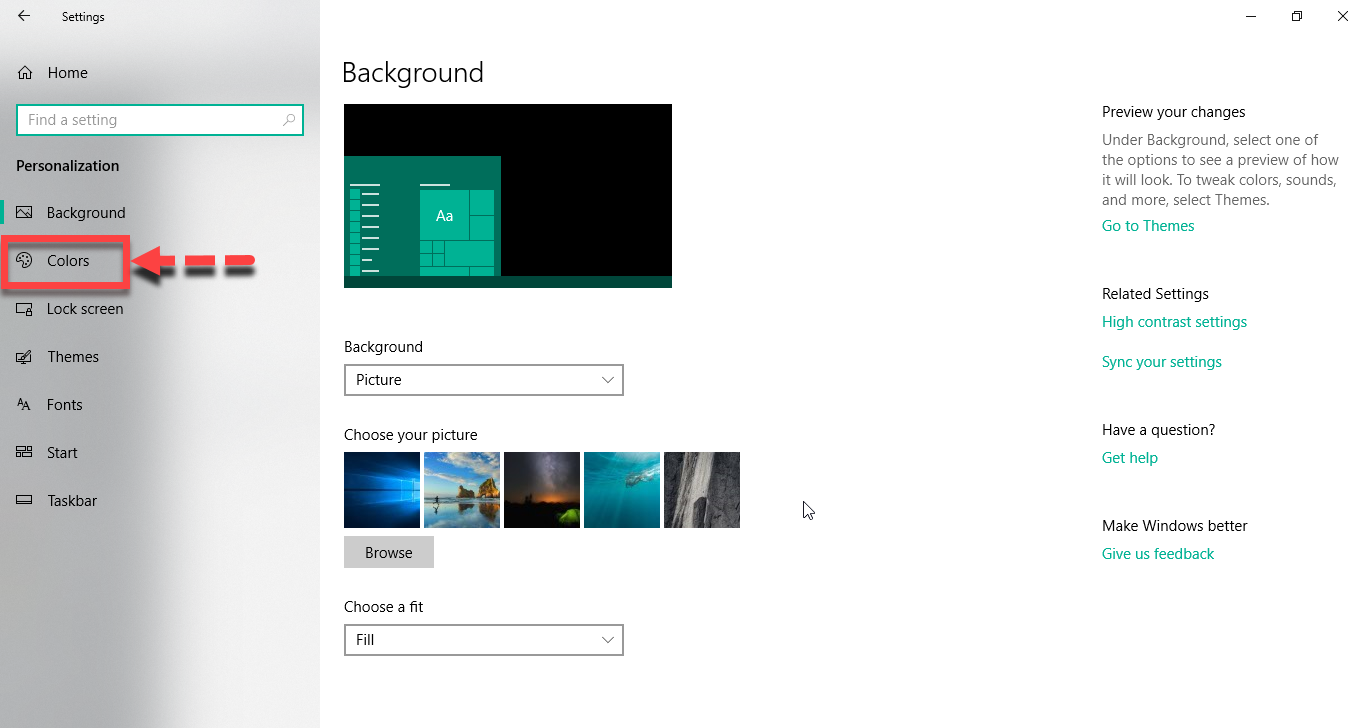Select the Background menu item in sidebar

(85, 213)
